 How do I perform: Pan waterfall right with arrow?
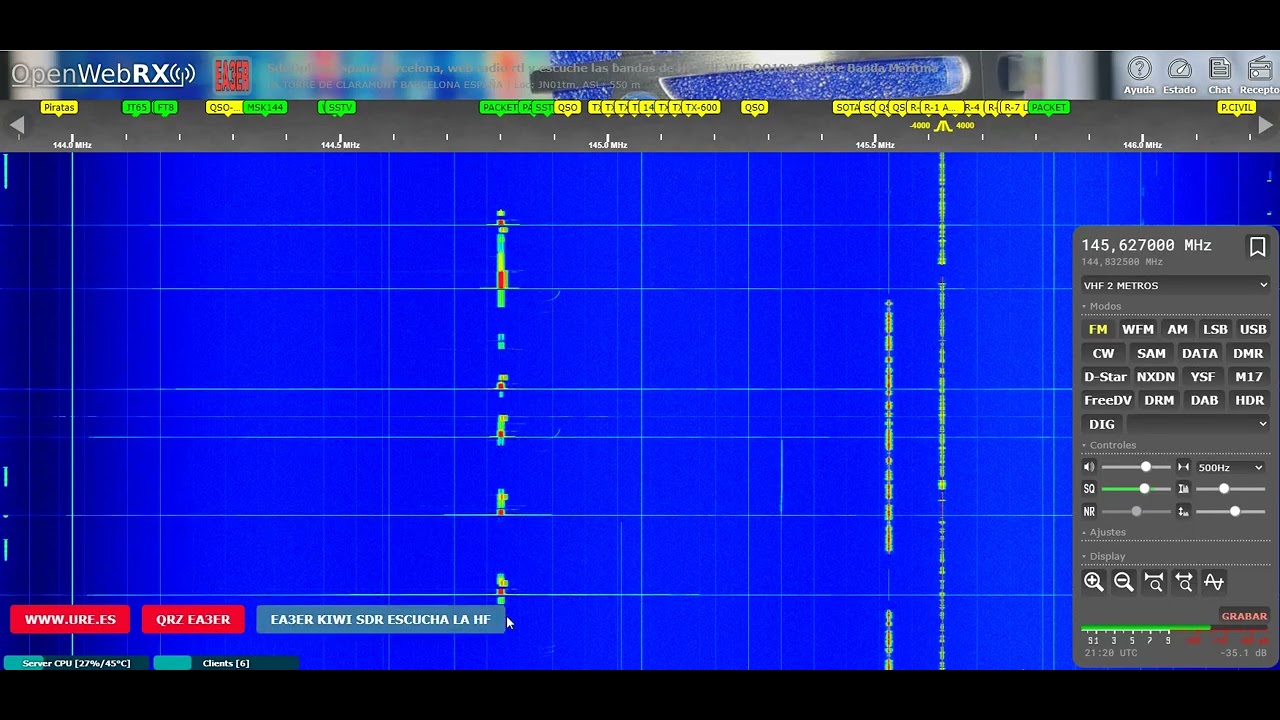point(1265,125)
